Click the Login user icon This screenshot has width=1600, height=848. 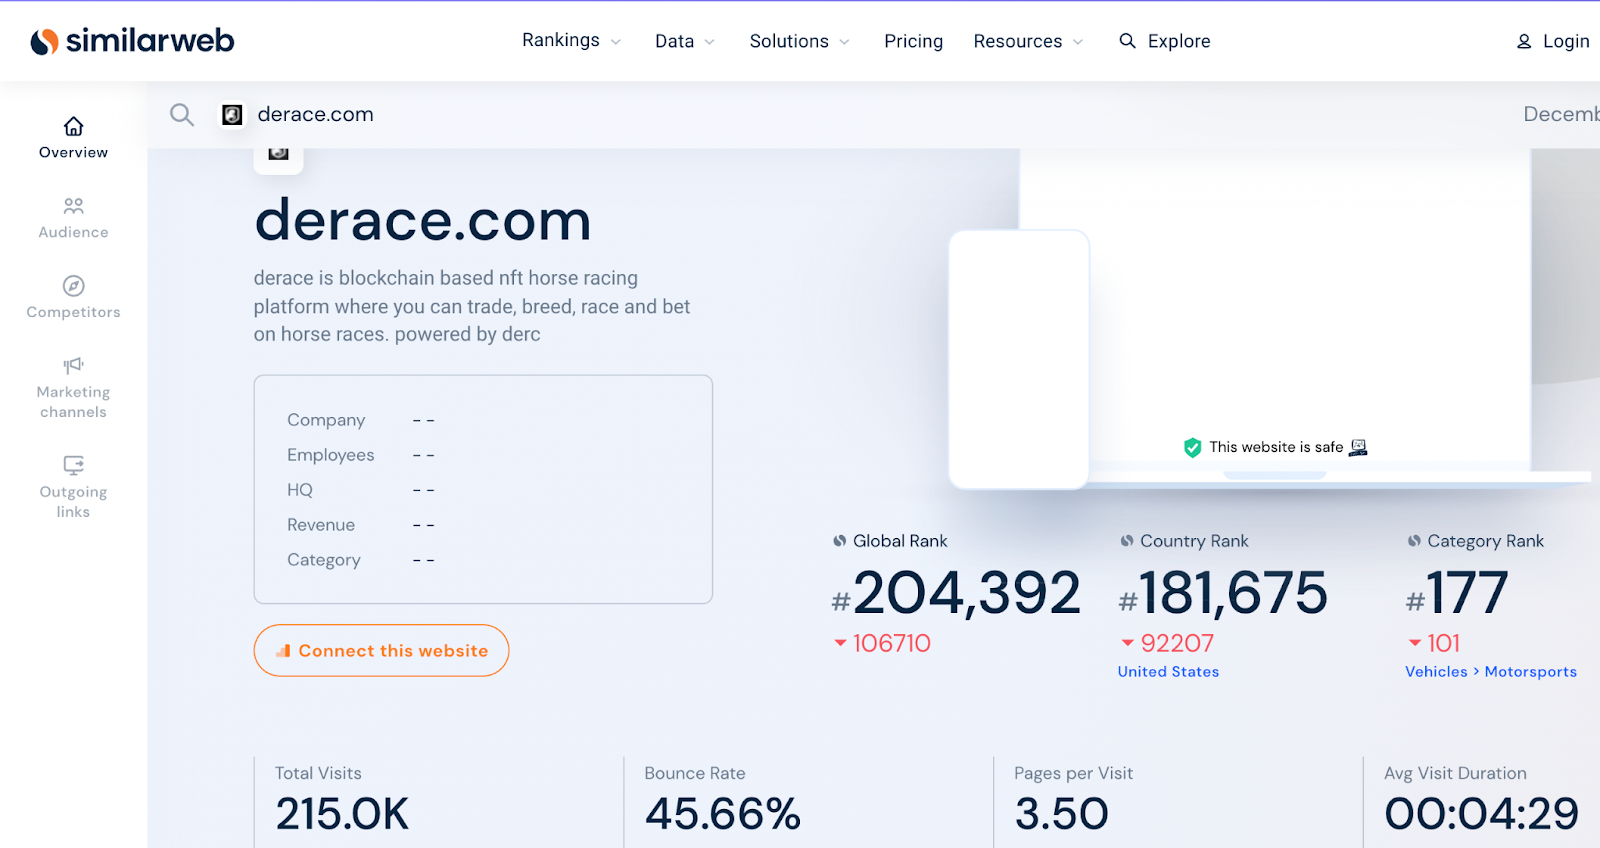(x=1524, y=42)
